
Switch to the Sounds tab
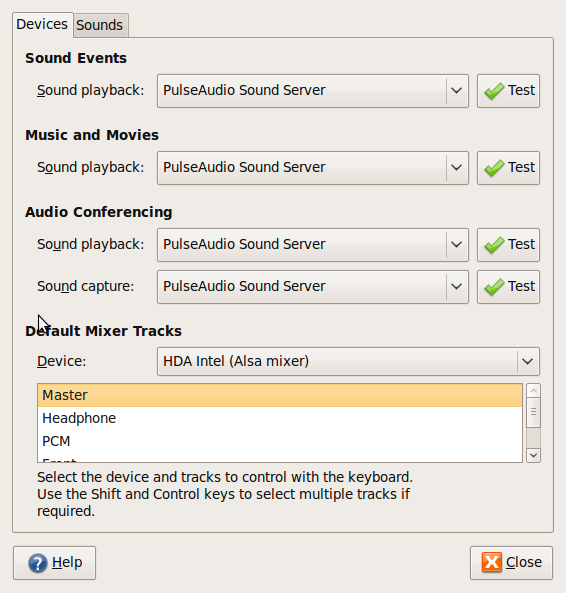[x=100, y=25]
